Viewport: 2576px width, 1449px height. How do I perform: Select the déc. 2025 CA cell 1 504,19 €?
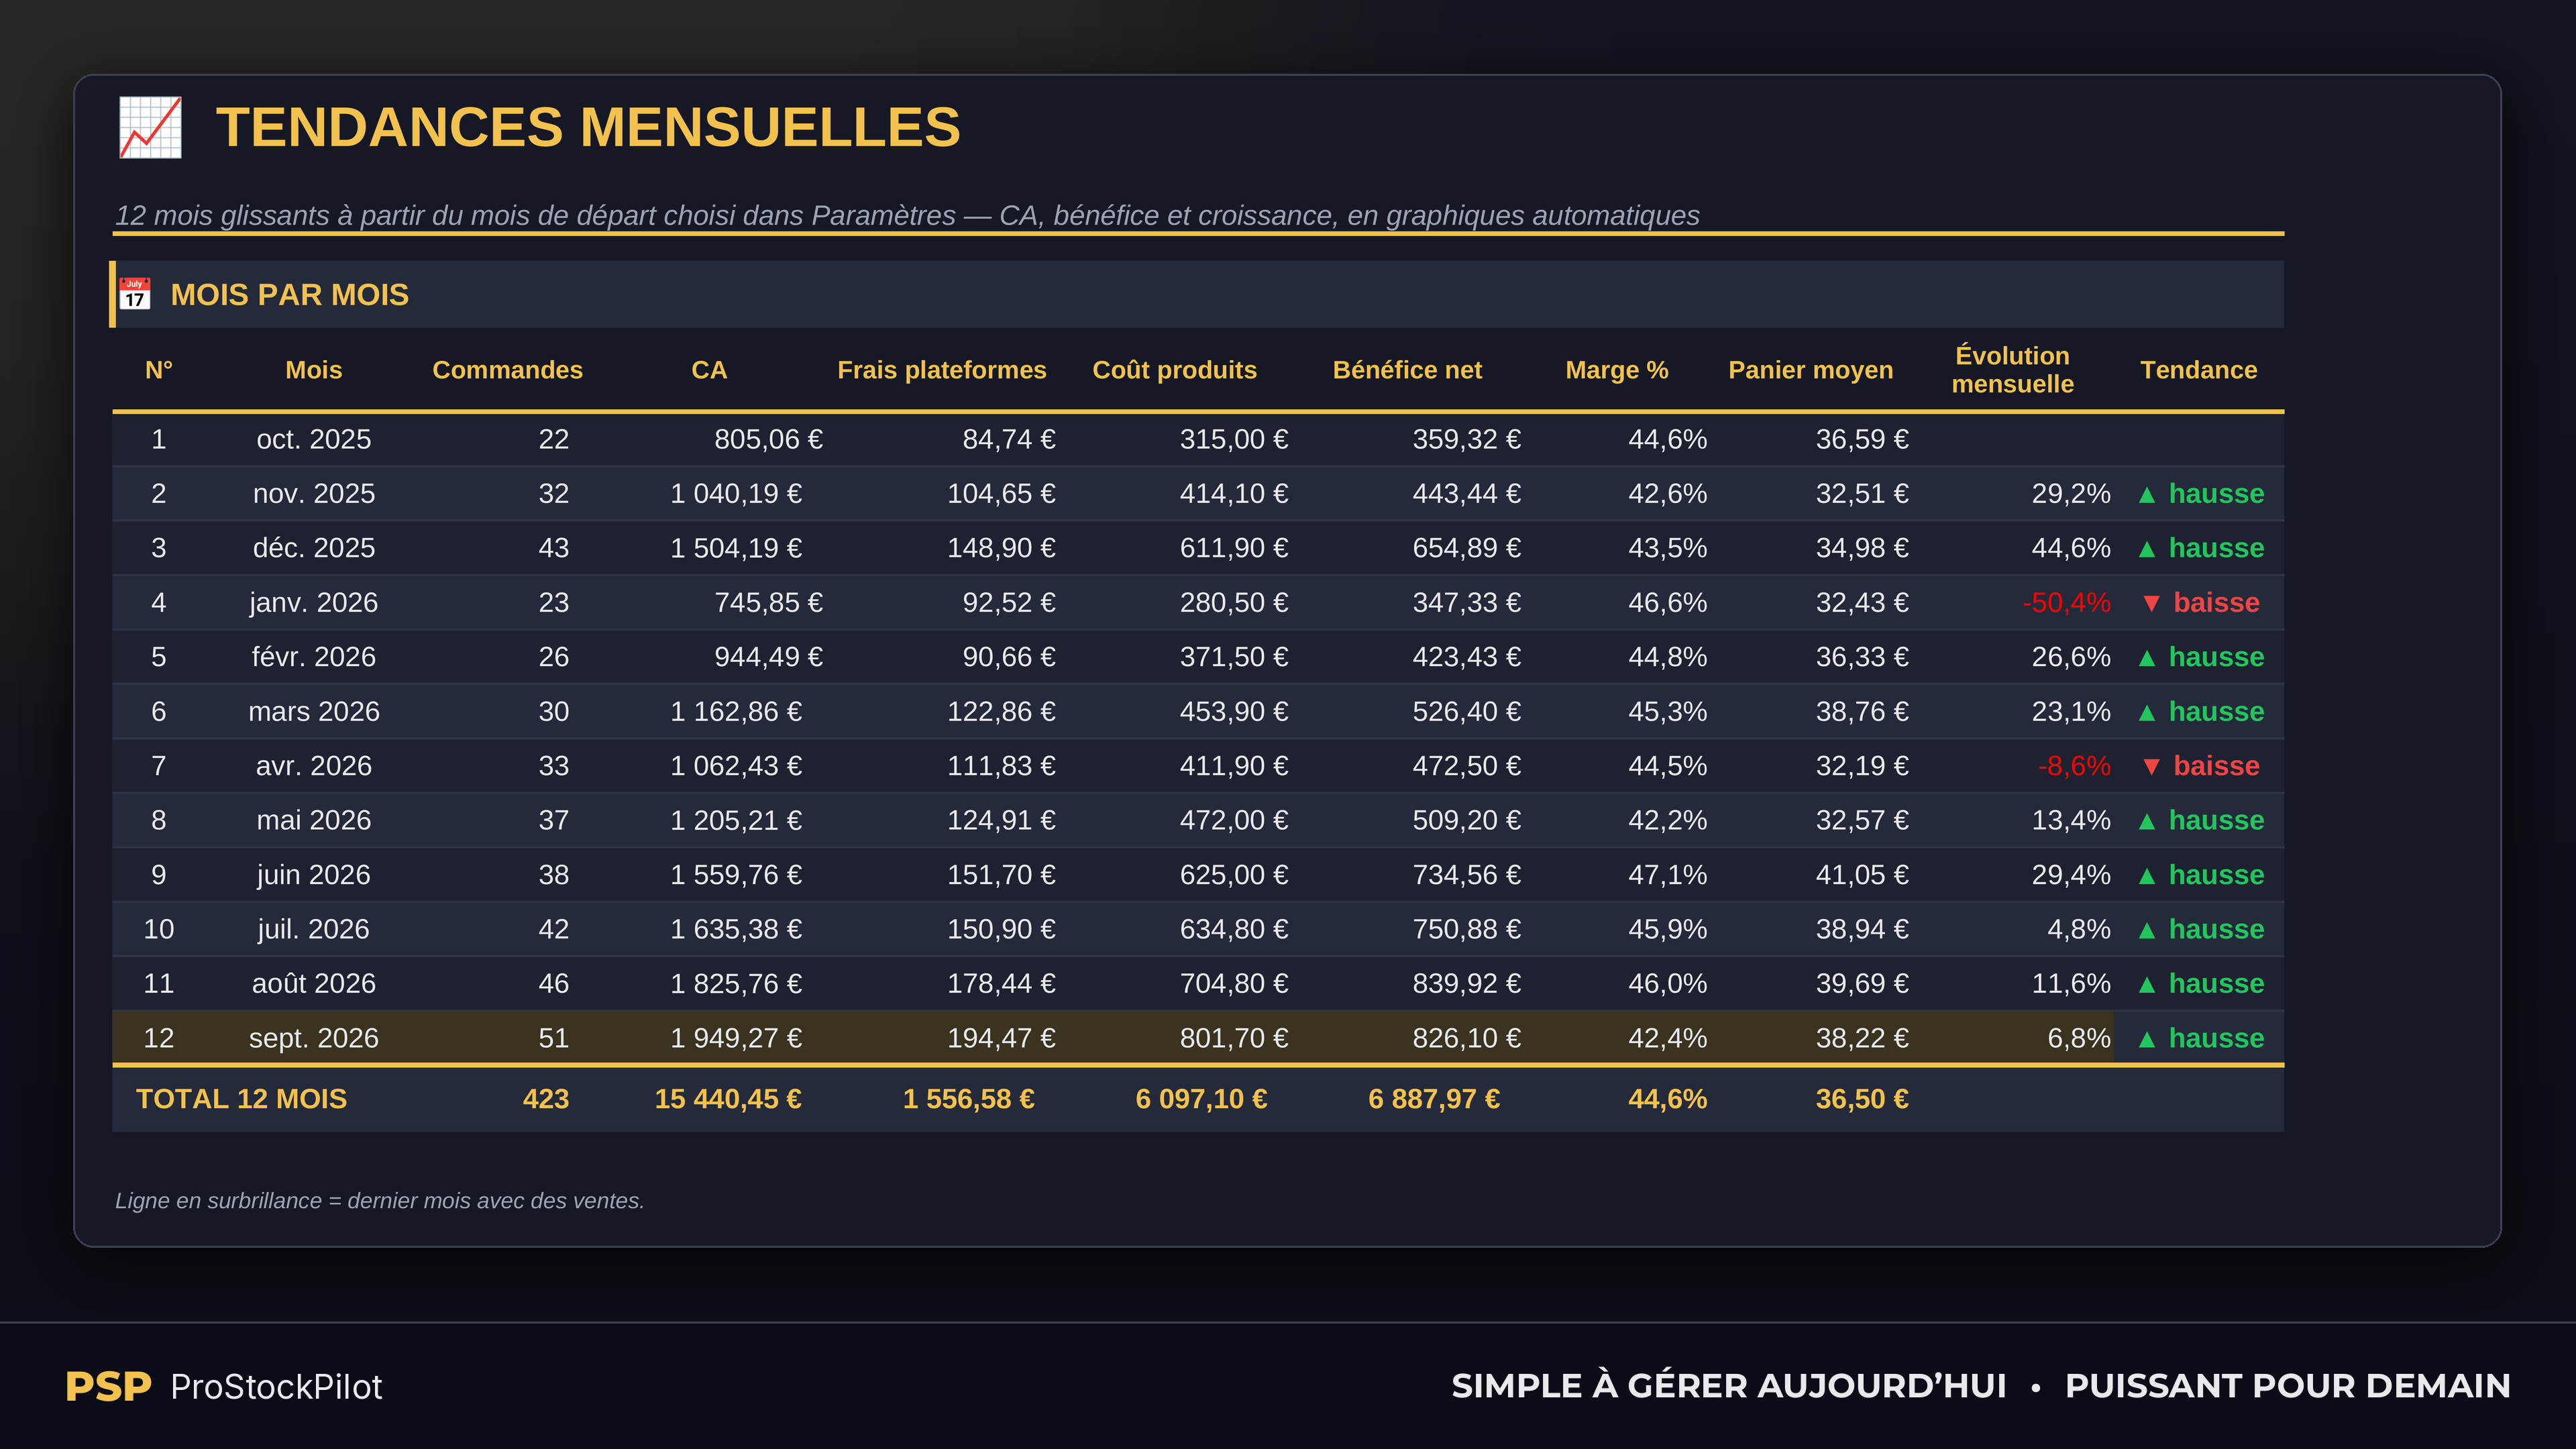[735, 548]
